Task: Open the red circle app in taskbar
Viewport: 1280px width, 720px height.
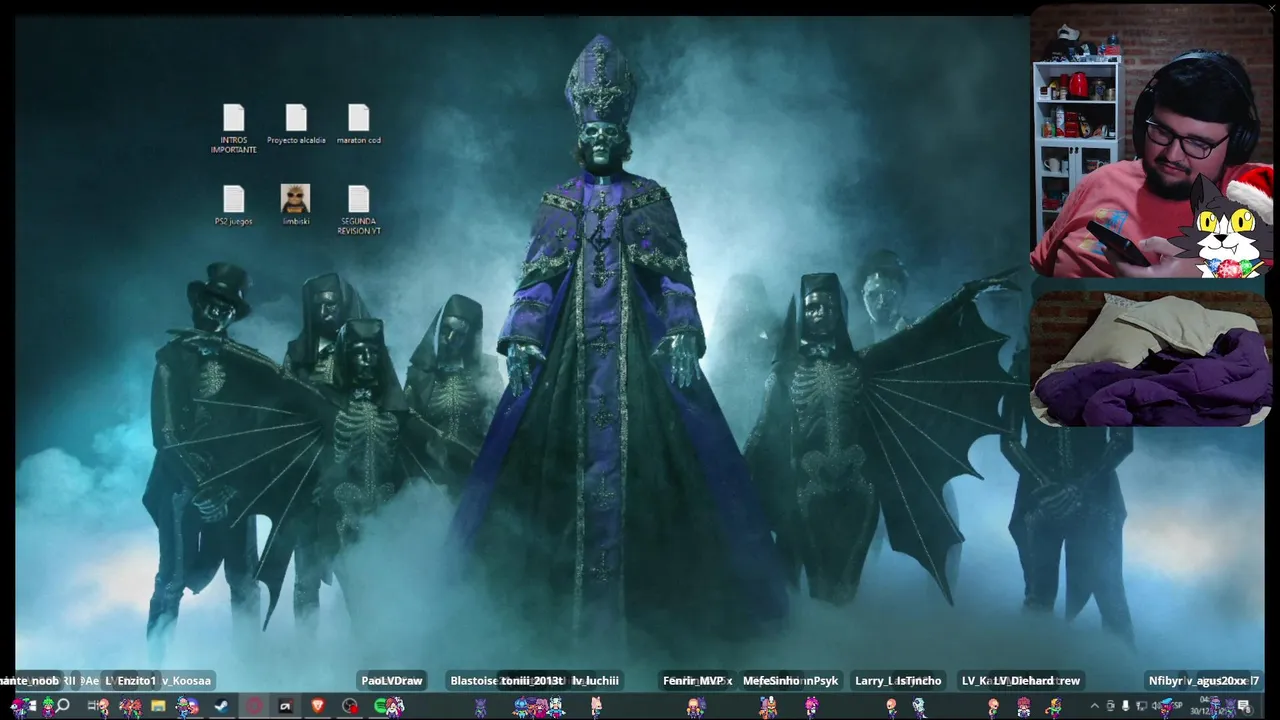Action: click(253, 706)
